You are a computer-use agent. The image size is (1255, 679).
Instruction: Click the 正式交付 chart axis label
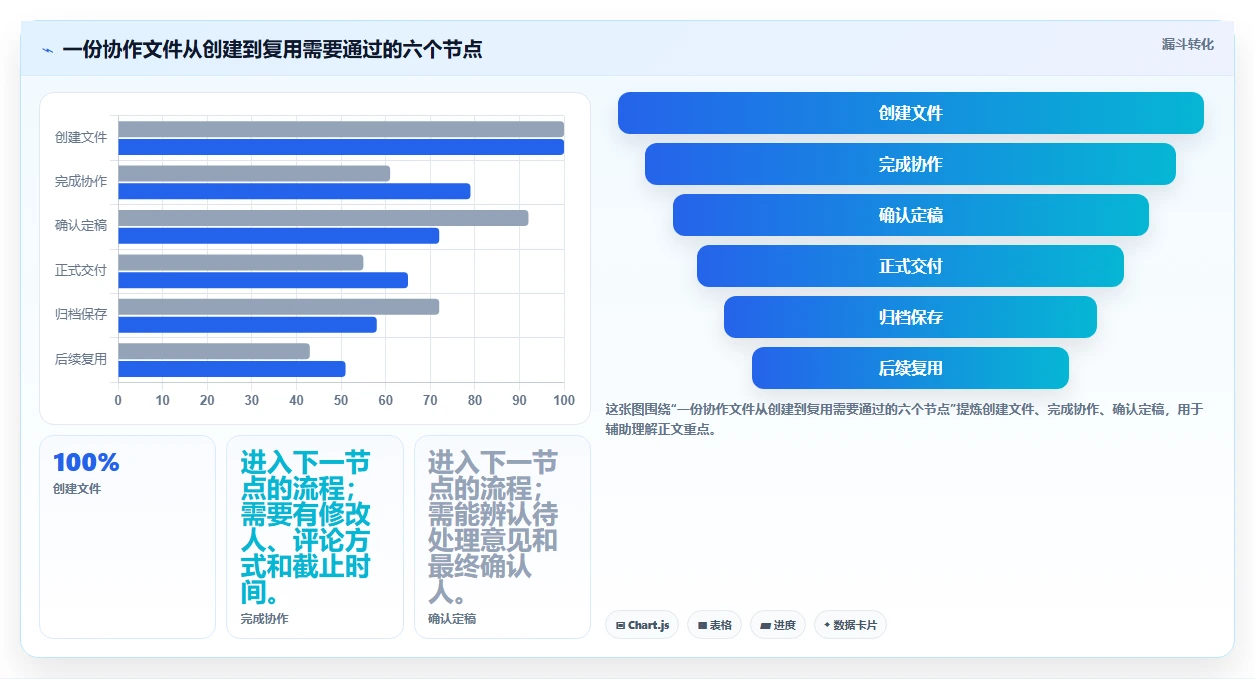81,271
